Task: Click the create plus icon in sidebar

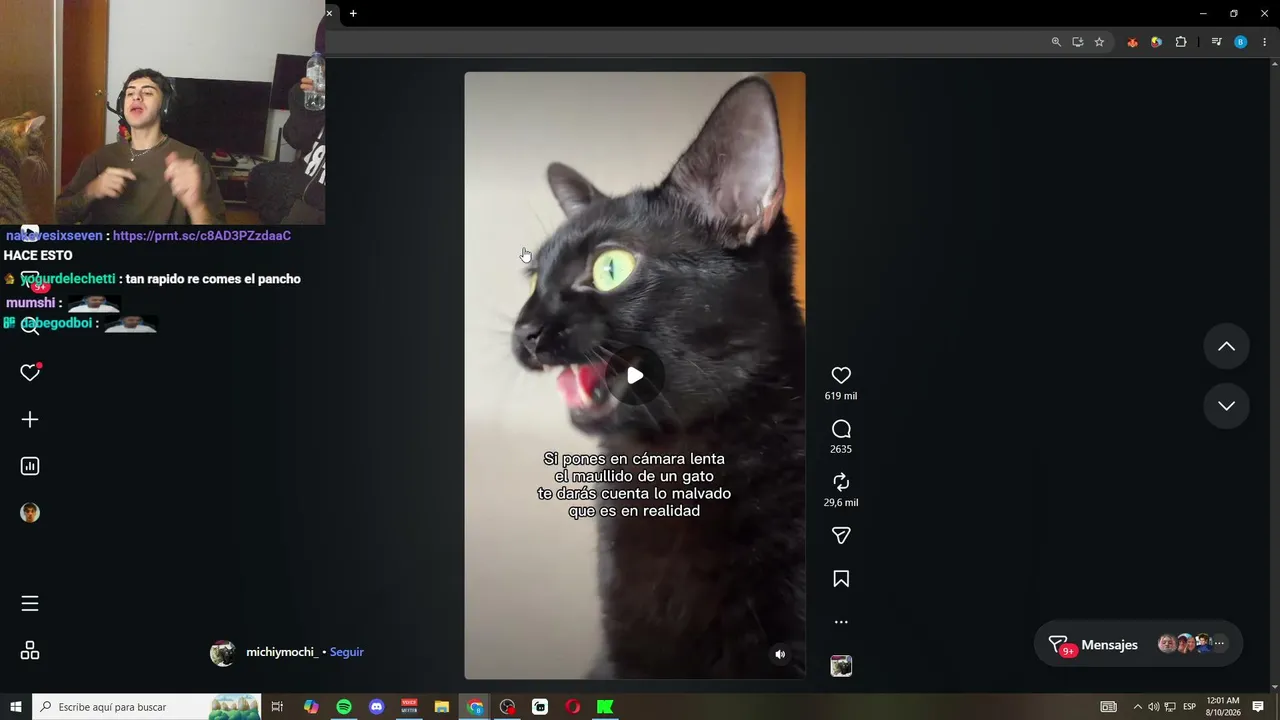Action: pyautogui.click(x=30, y=420)
